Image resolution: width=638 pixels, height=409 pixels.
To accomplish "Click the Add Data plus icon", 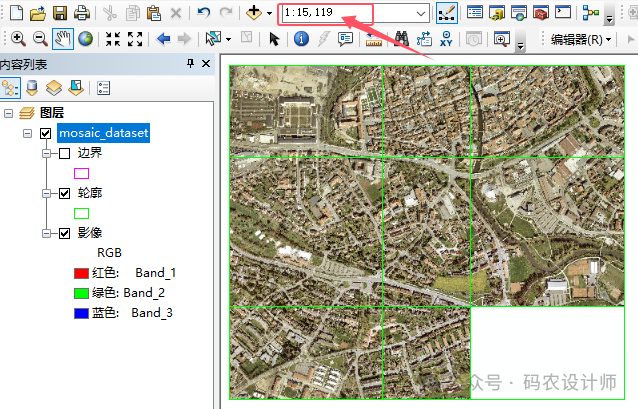I will [x=254, y=13].
